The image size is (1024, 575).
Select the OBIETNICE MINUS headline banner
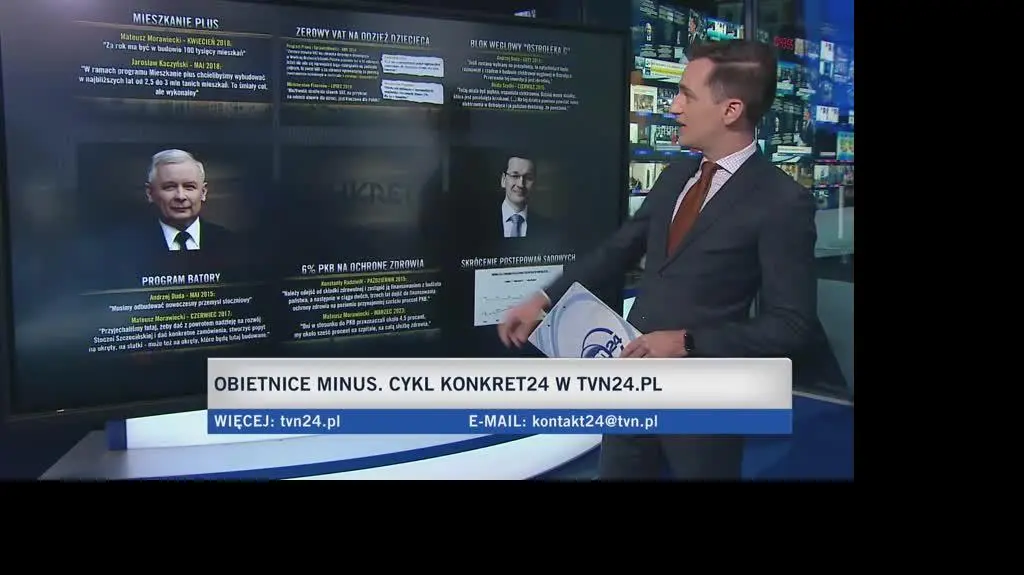tap(438, 384)
